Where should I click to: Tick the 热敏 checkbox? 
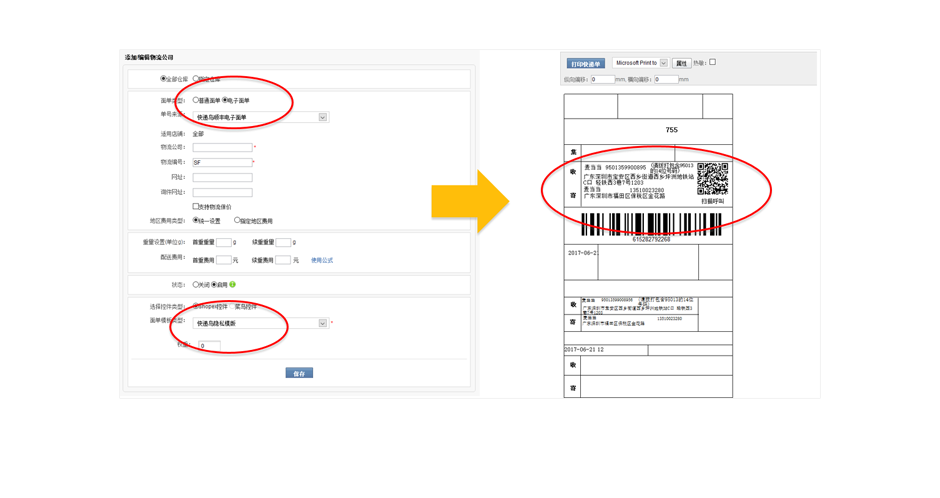(x=713, y=62)
